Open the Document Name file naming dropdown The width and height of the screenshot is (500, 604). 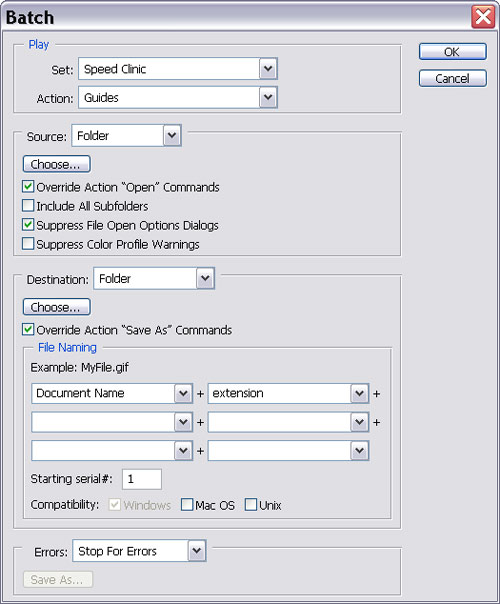(112, 393)
